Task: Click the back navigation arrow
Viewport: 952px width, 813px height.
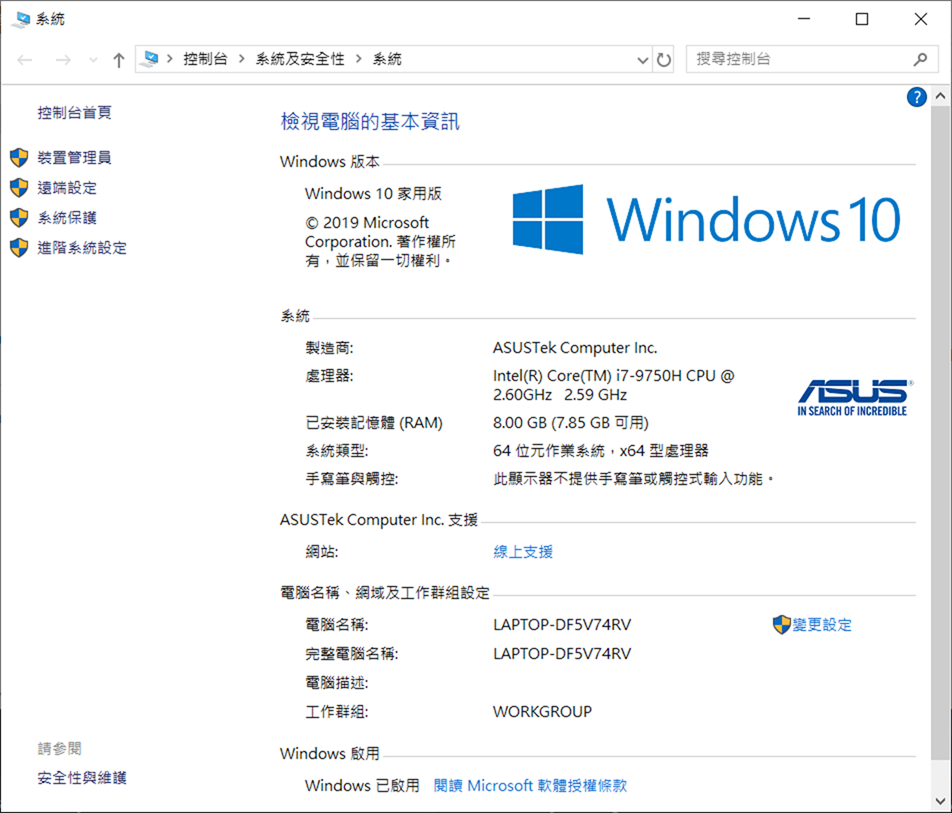Action: point(24,59)
